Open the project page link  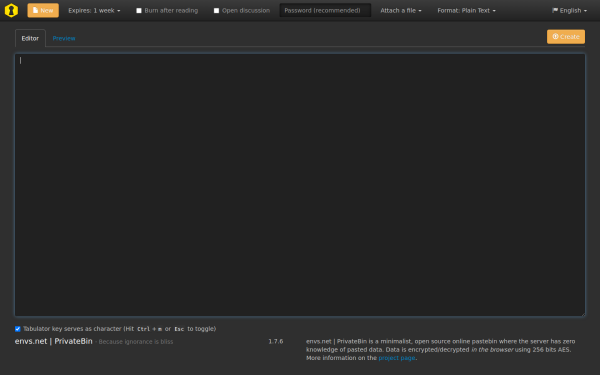(x=397, y=358)
